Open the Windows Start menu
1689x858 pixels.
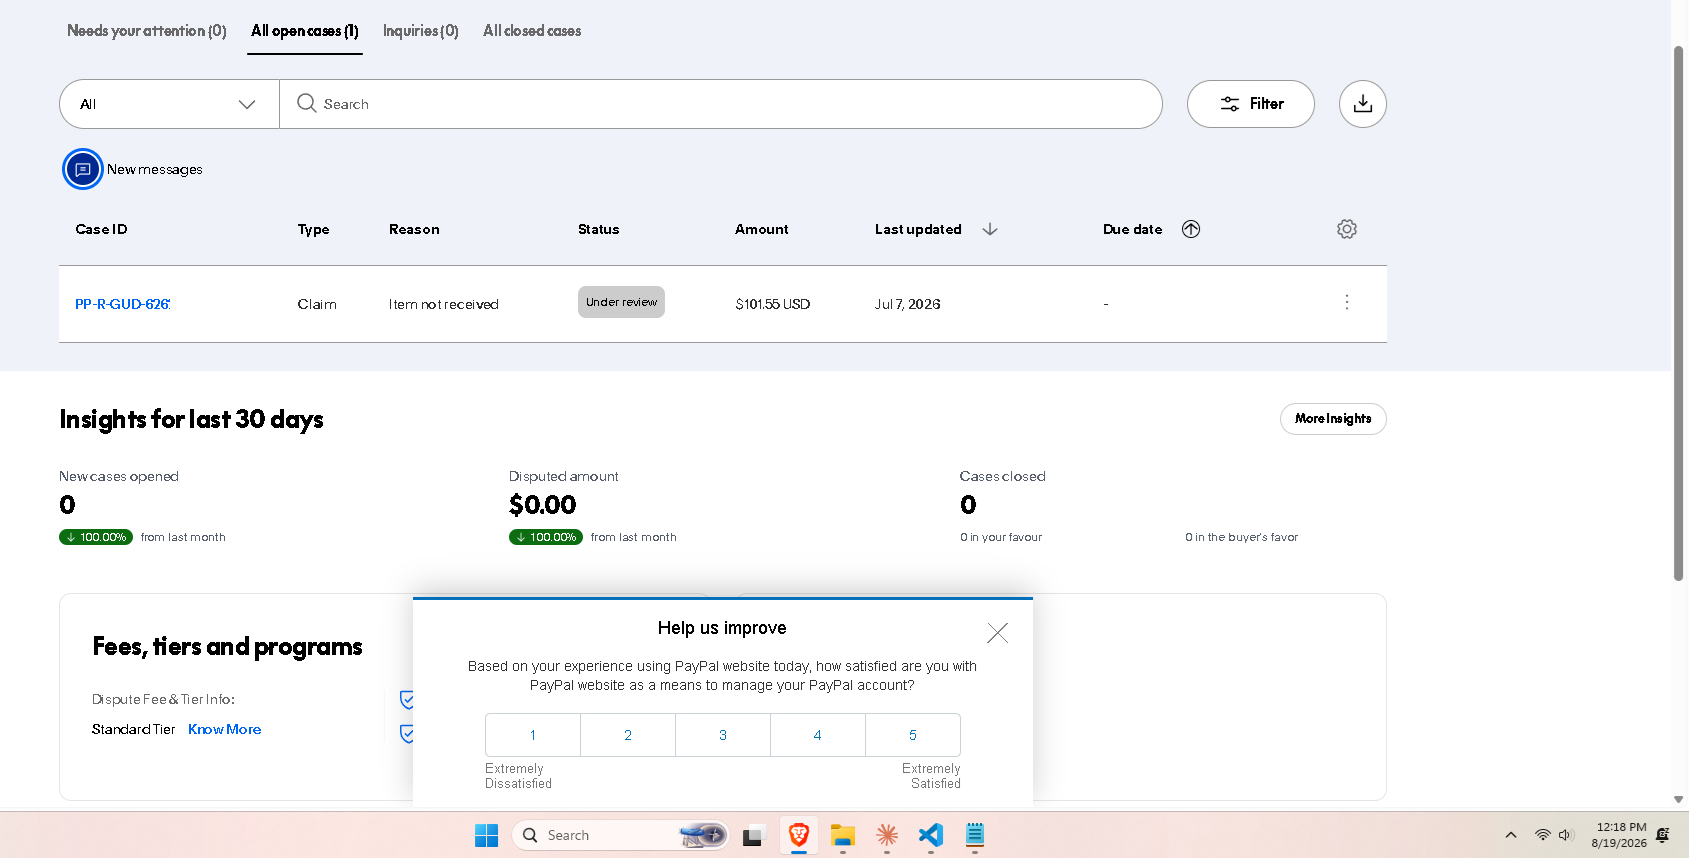point(486,835)
